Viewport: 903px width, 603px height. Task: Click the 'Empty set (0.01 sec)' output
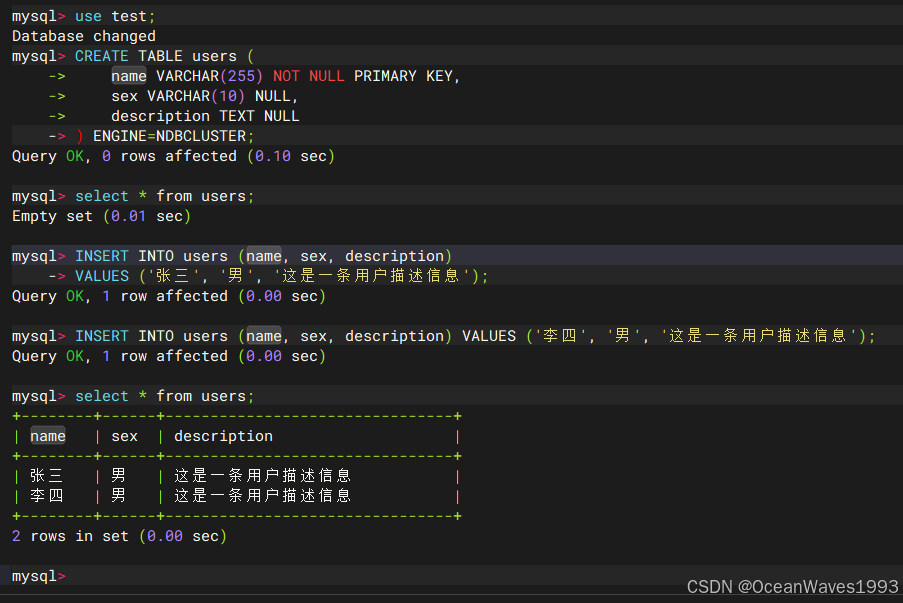(101, 217)
